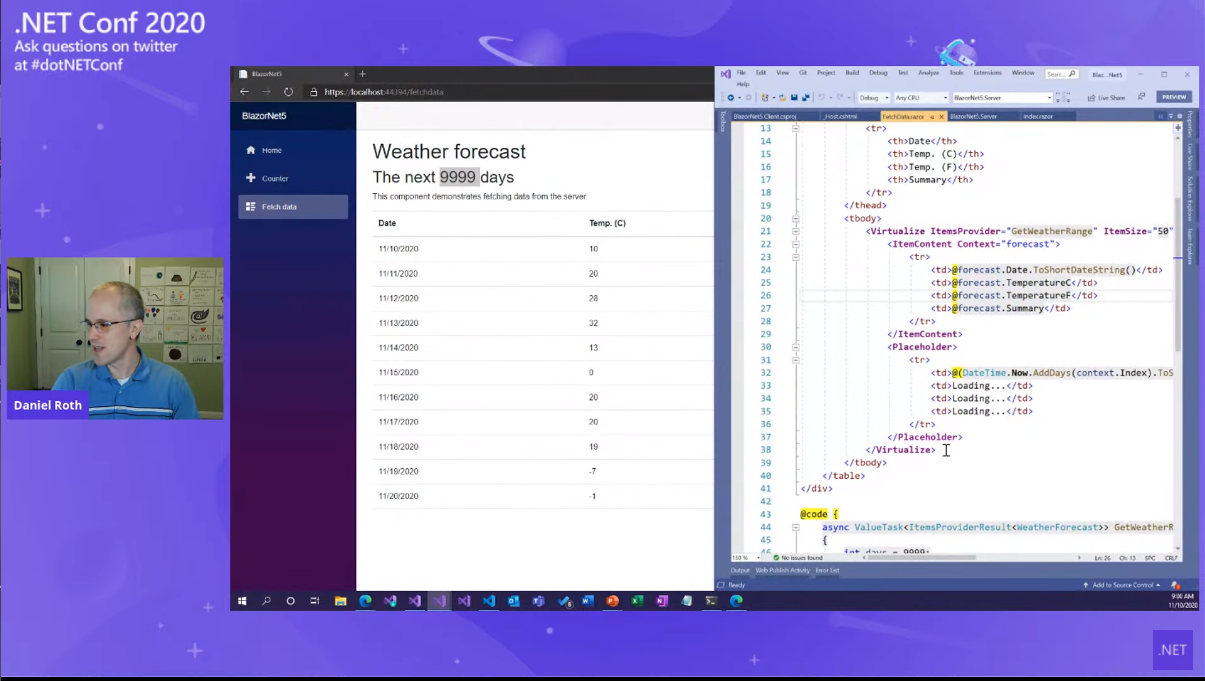Switch to the BlazorNet5.Server editor tab
This screenshot has height=681, width=1205.
[973, 116]
